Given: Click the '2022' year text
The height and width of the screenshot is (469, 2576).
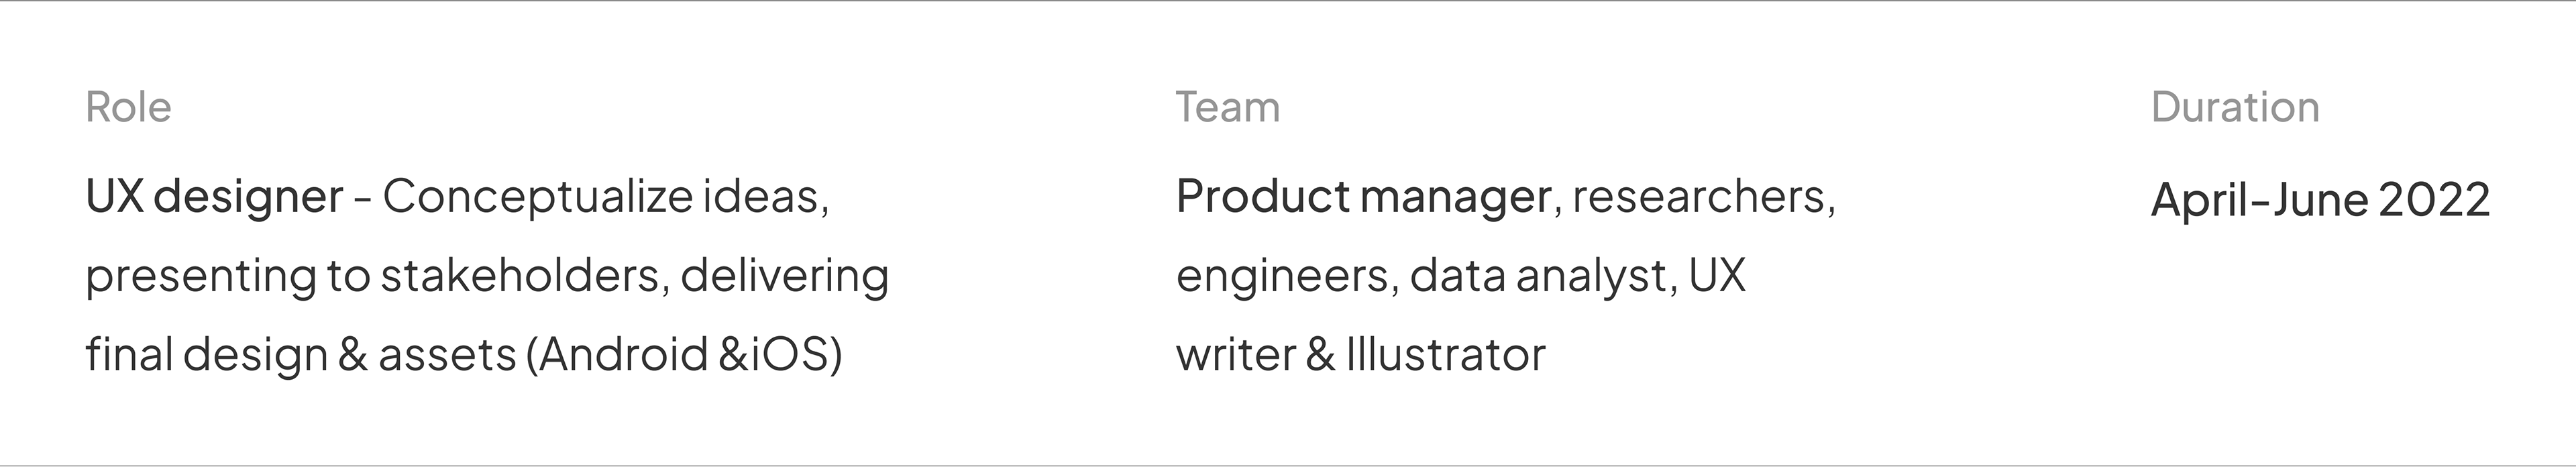Looking at the screenshot, I should click(2434, 200).
